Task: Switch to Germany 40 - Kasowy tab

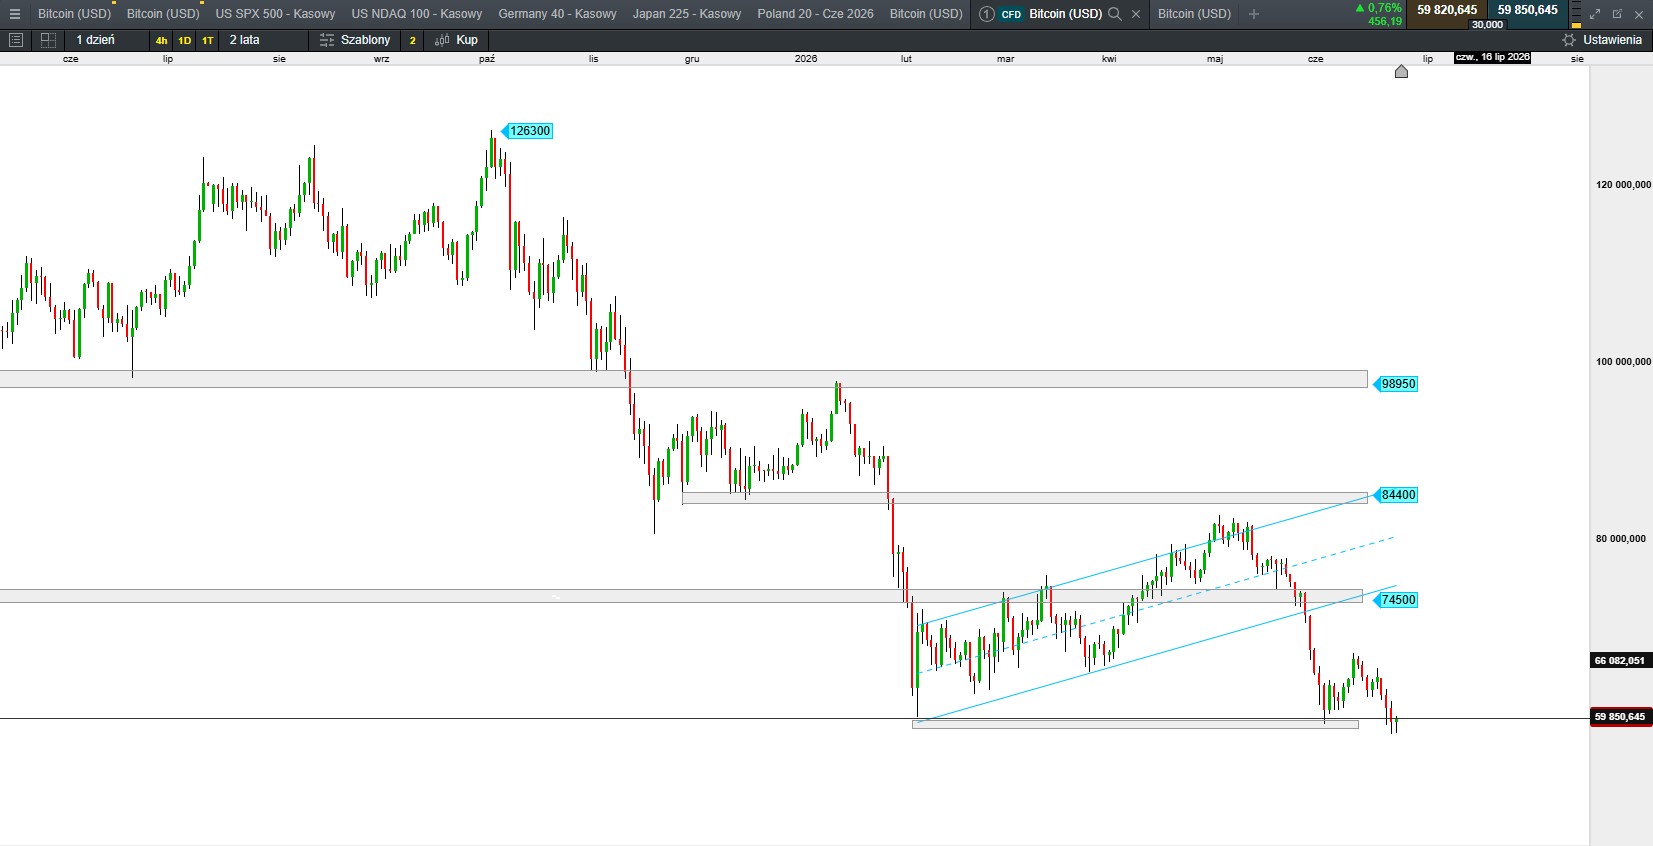Action: [x=557, y=14]
